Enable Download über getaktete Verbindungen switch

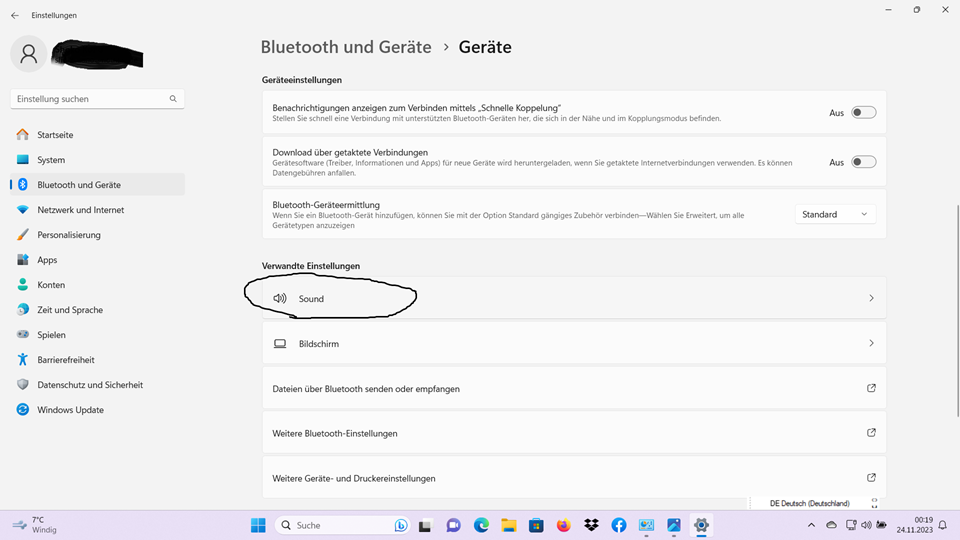[x=863, y=162]
